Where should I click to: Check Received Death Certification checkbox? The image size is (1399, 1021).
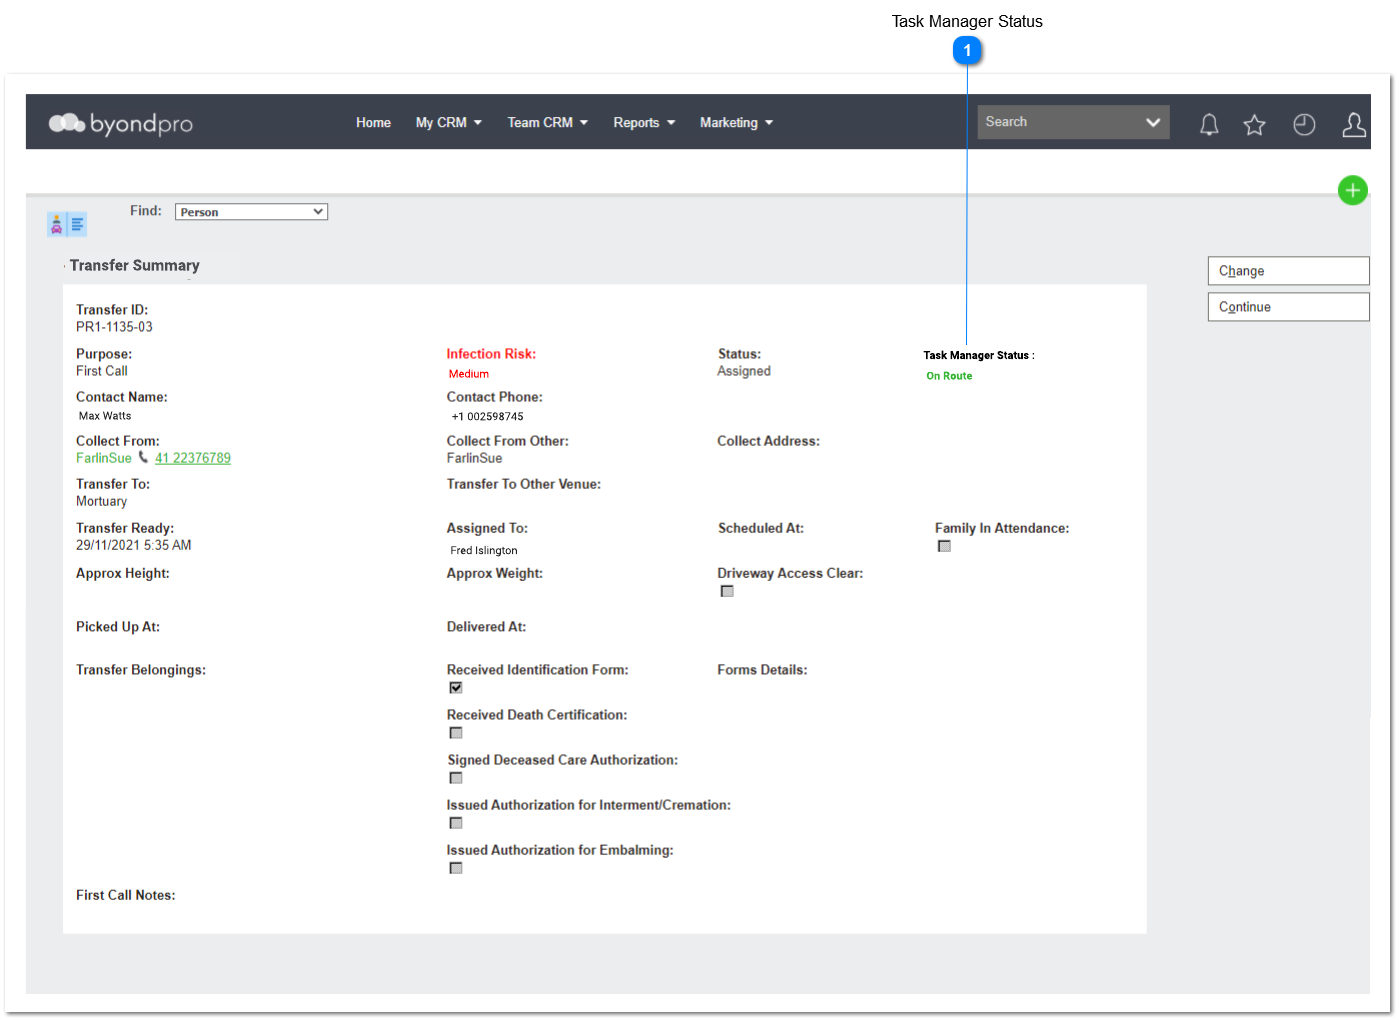click(x=456, y=733)
